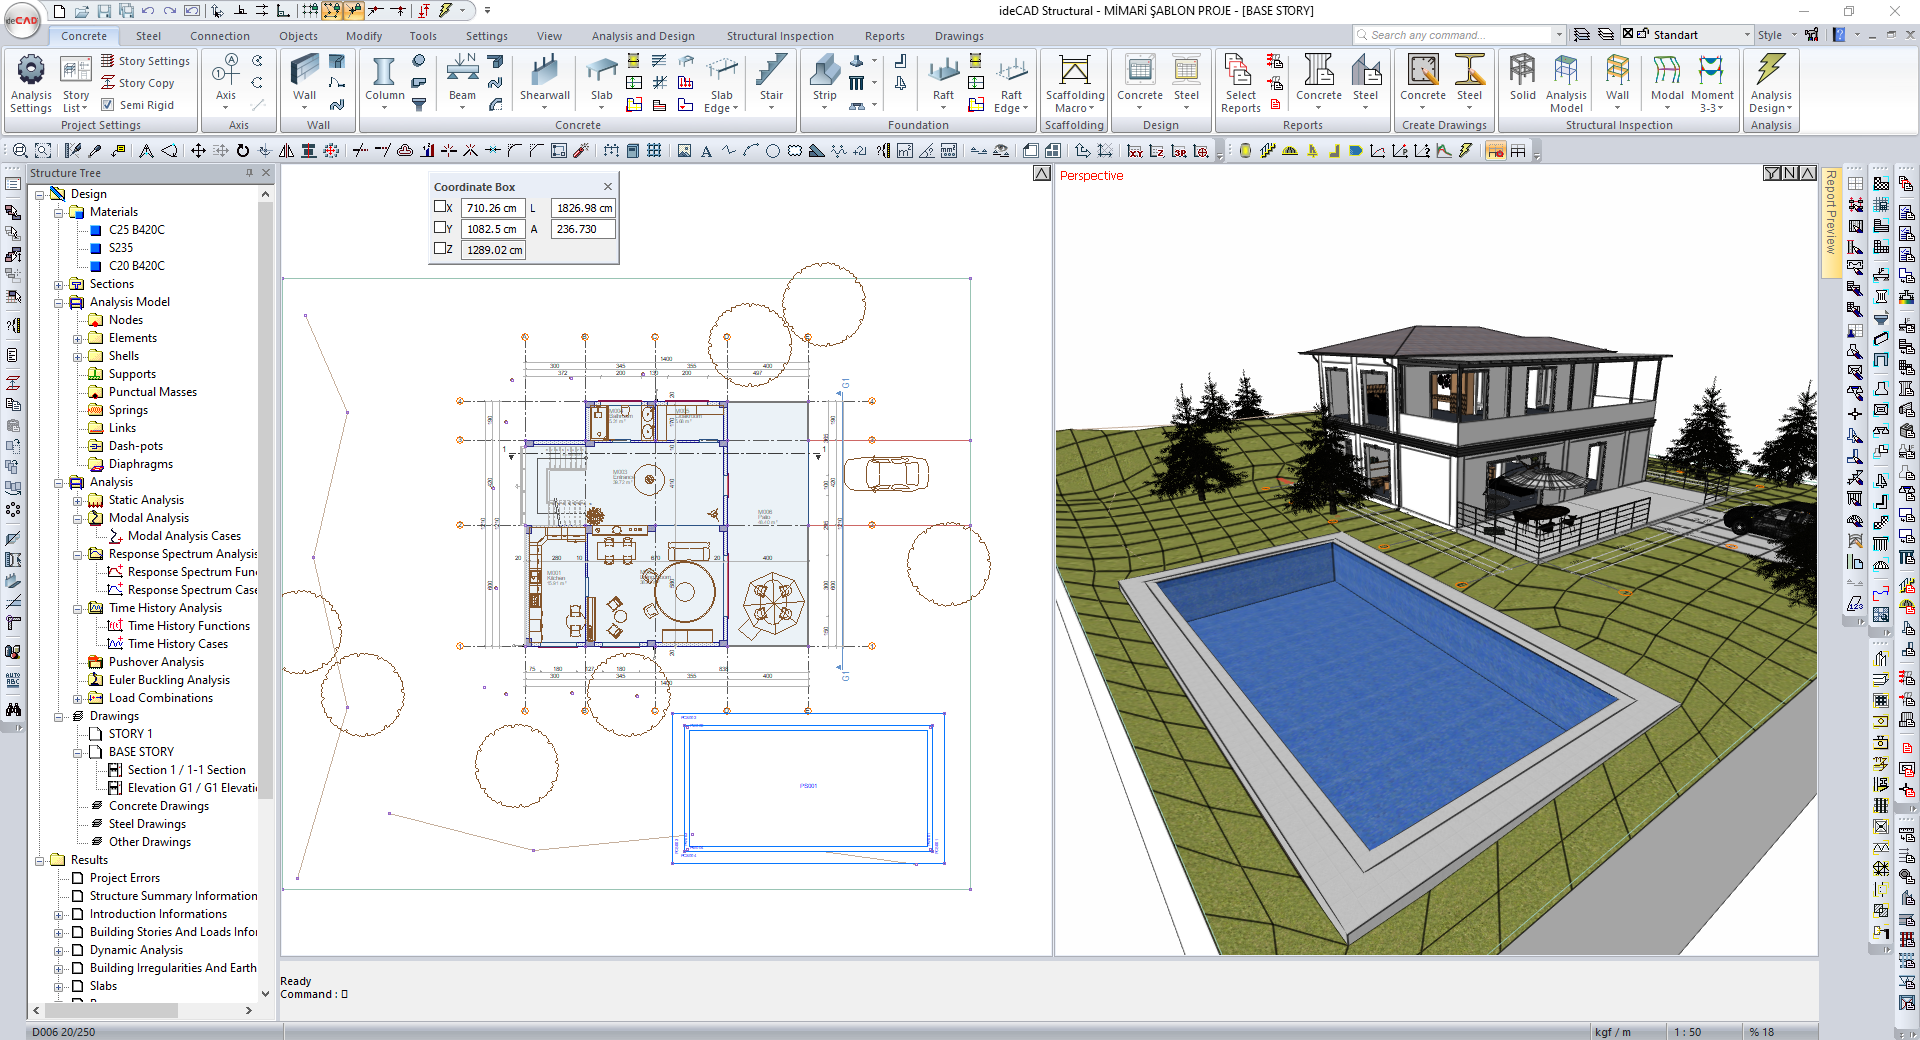Expand the Sections tree node

[x=59, y=285]
